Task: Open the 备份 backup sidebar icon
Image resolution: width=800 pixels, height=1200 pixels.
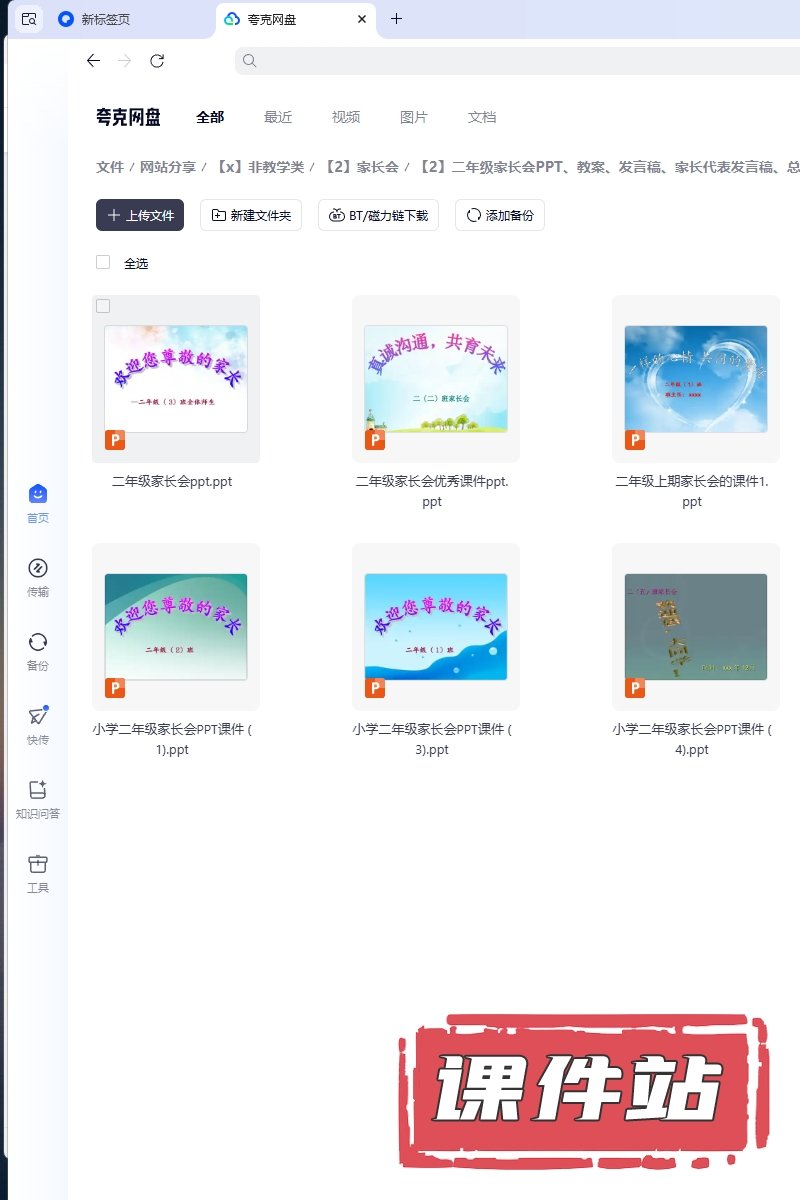Action: coord(38,643)
